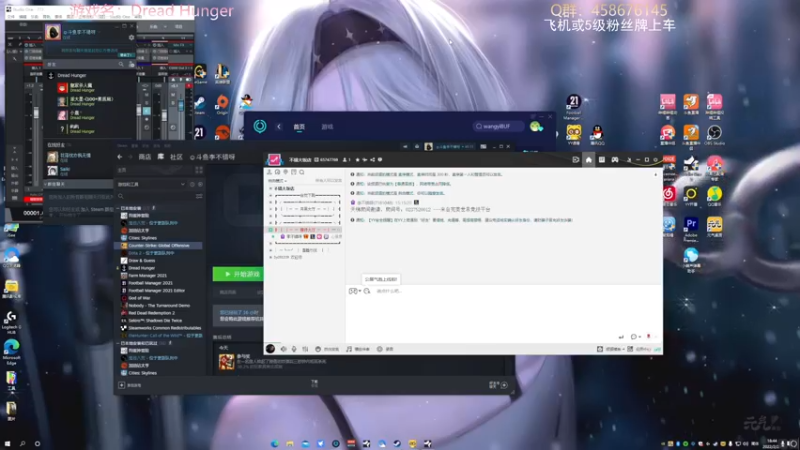Open Adobe Premiere Pro desktop icon

pyautogui.click(x=691, y=229)
